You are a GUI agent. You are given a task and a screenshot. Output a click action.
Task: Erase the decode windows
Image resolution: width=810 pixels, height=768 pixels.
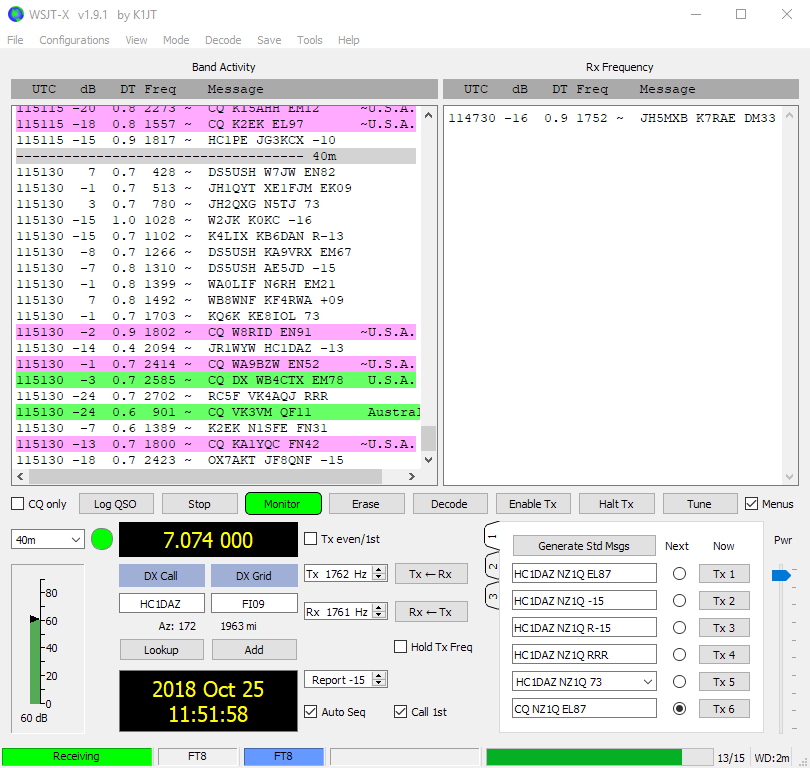[366, 504]
